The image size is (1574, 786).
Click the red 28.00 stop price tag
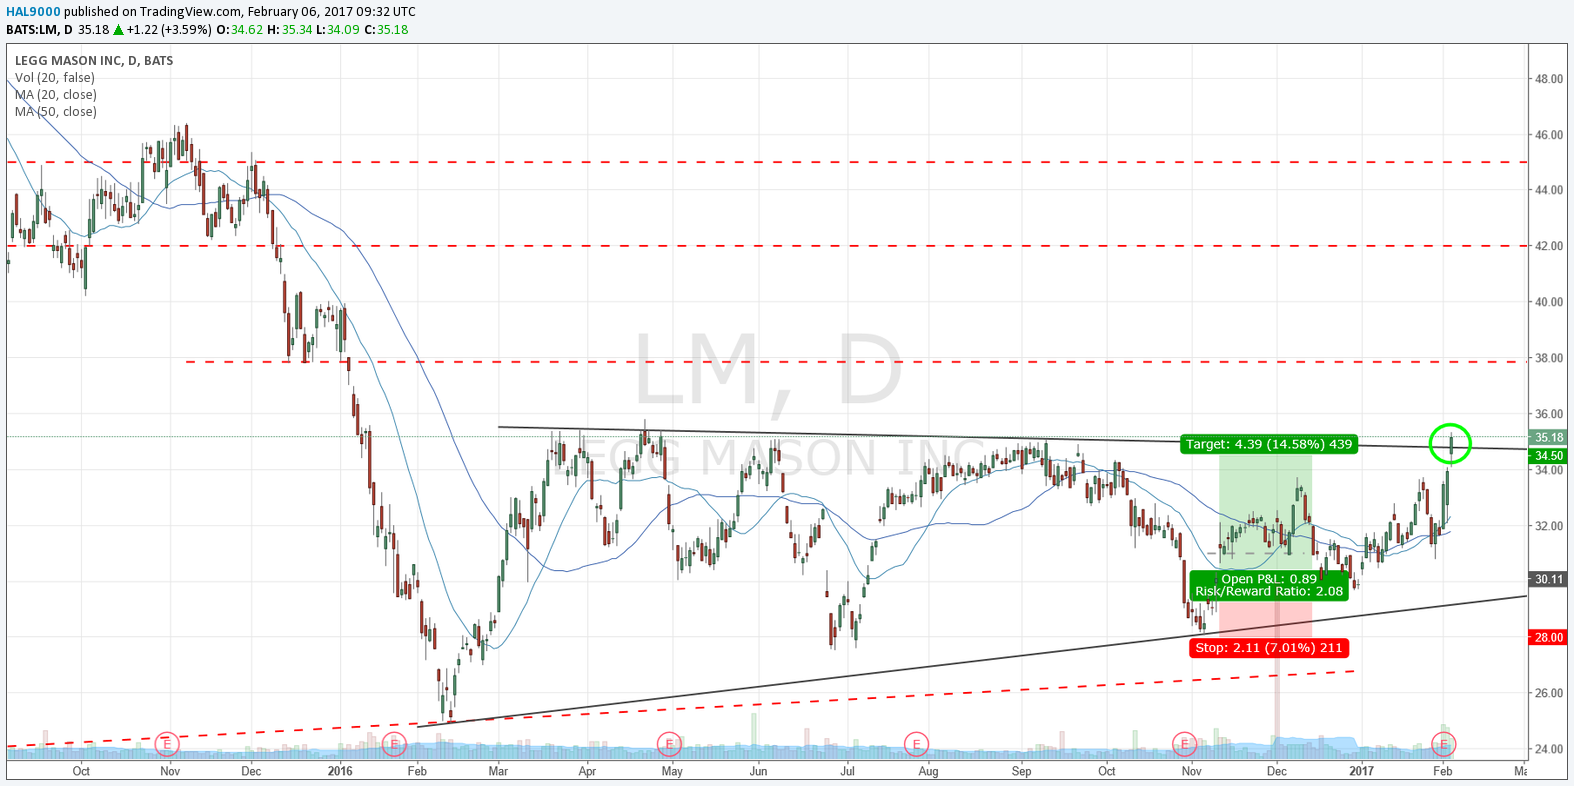(x=1549, y=638)
